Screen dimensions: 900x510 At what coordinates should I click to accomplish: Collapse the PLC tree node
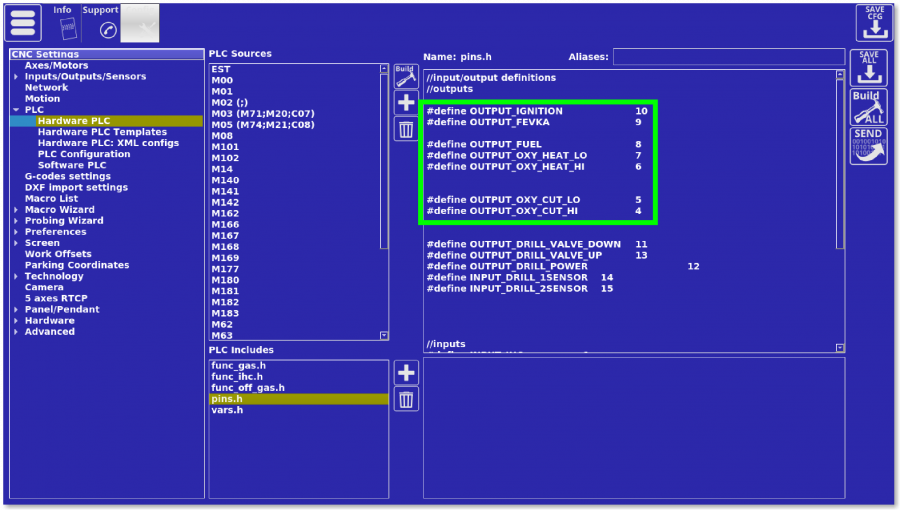[16, 110]
